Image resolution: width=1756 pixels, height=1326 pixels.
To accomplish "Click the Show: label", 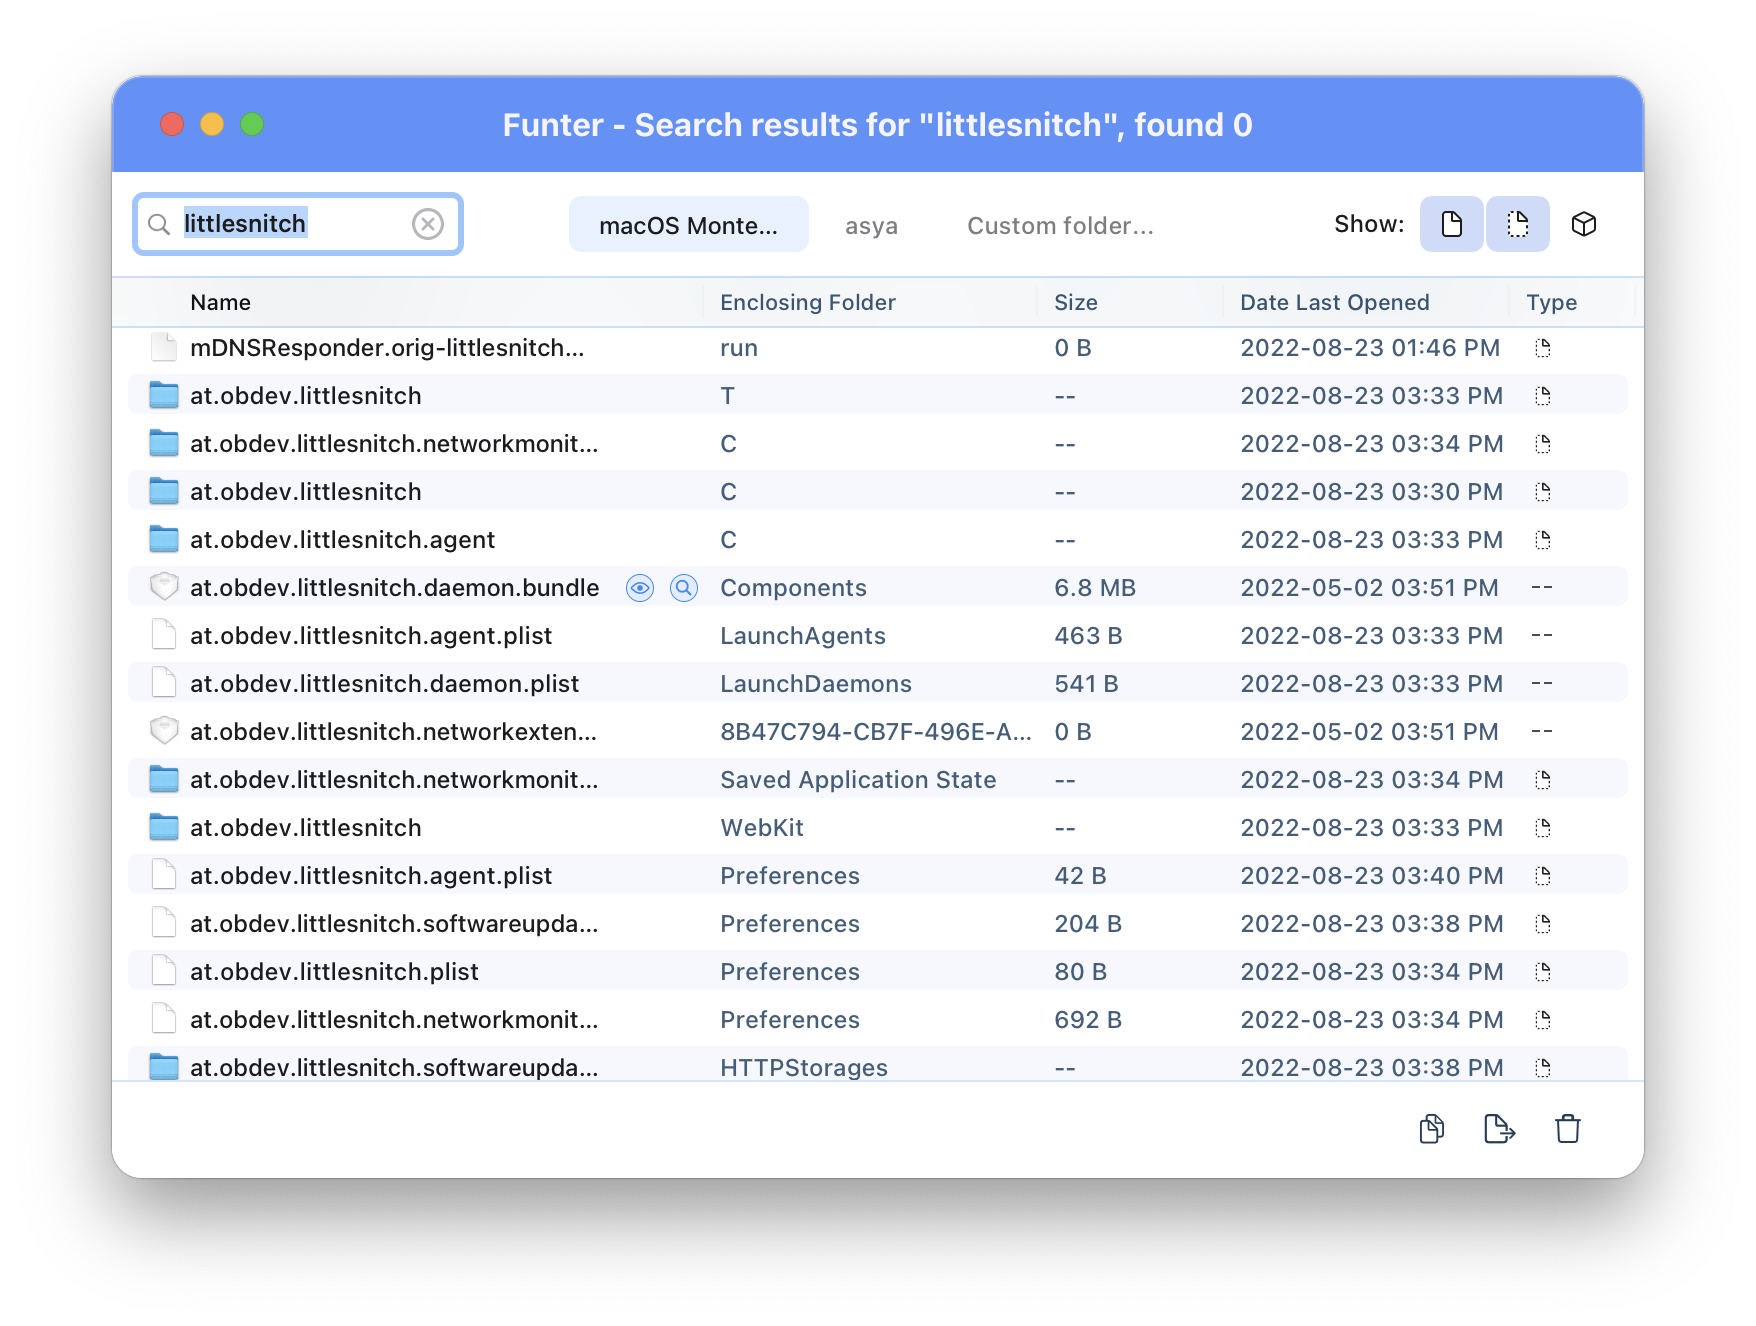I will click(x=1369, y=224).
